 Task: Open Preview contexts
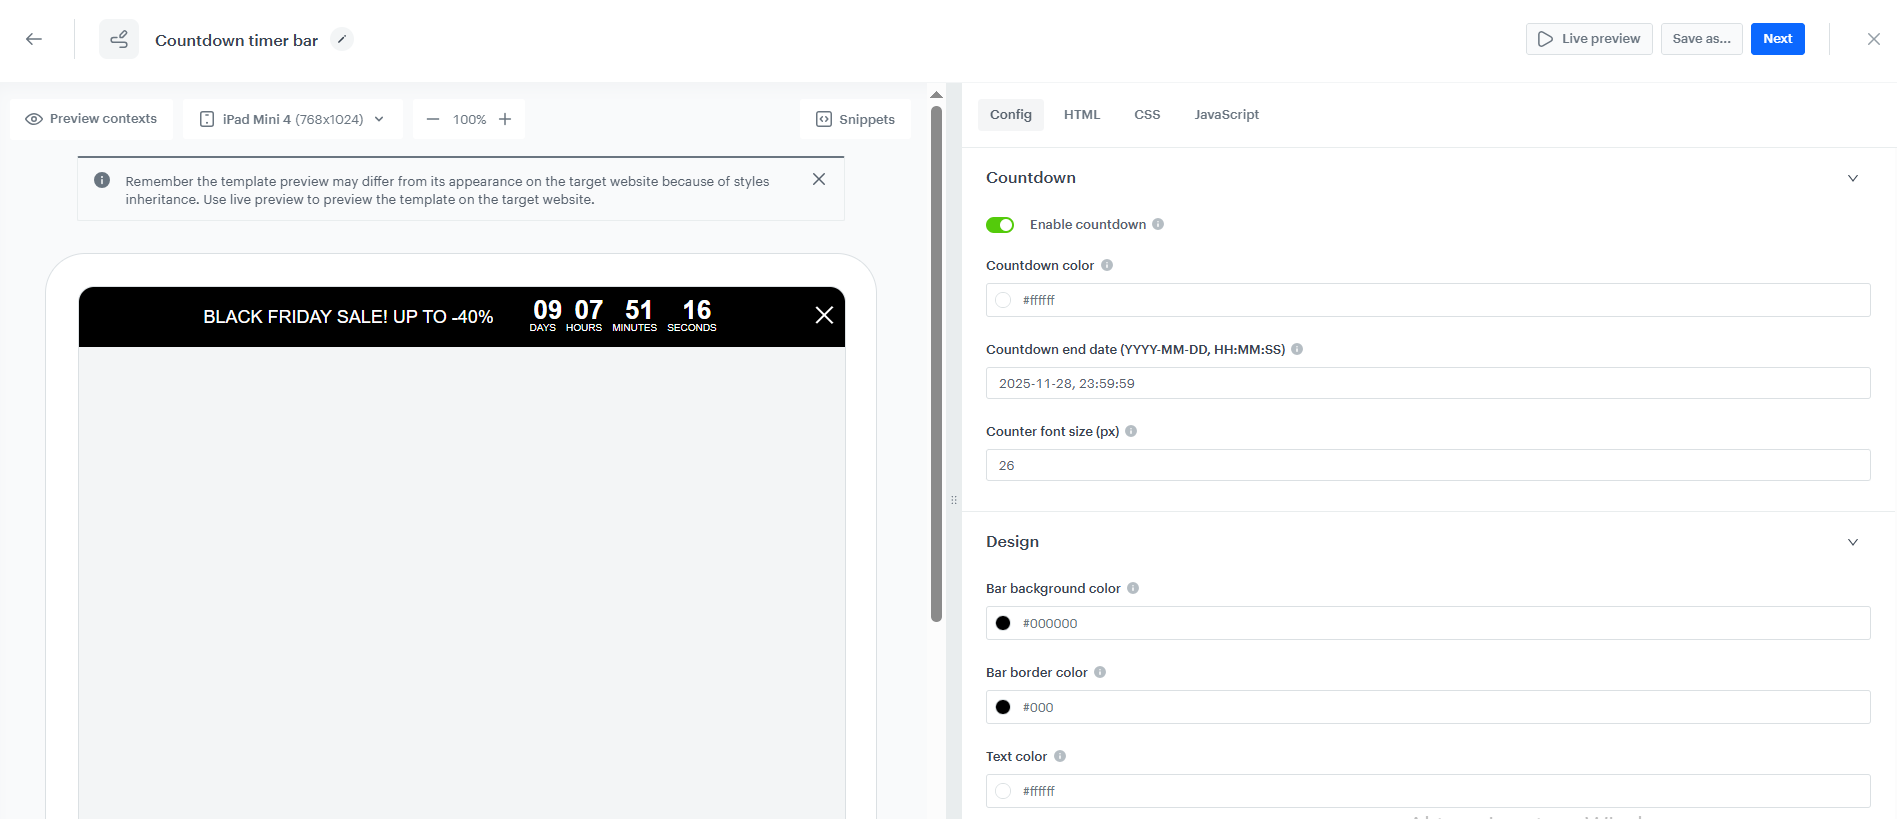[91, 119]
